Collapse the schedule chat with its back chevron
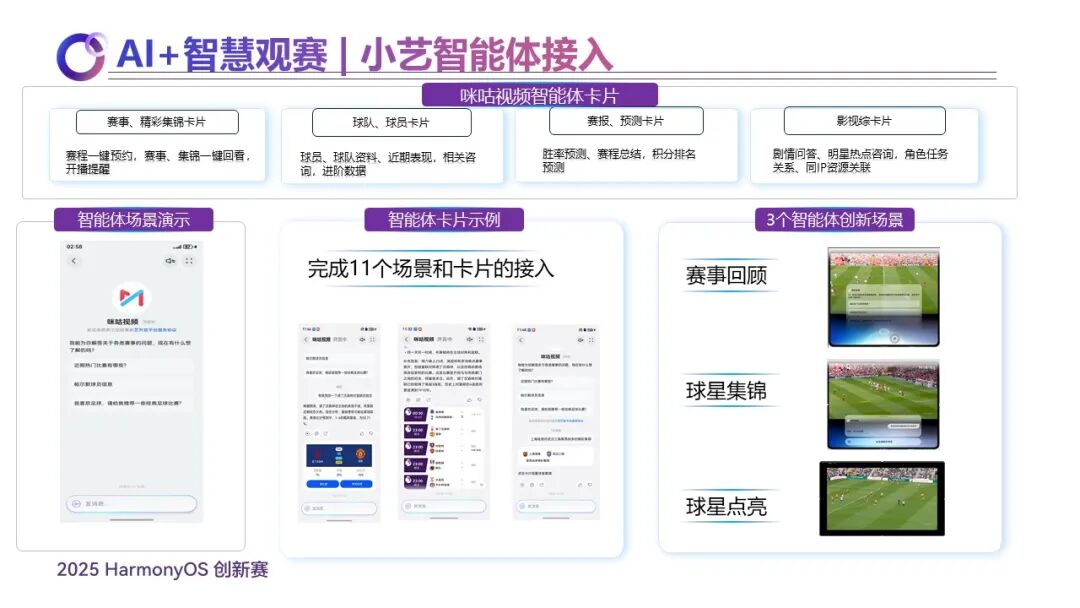Viewport: 1080px width, 608px height. tap(405, 339)
